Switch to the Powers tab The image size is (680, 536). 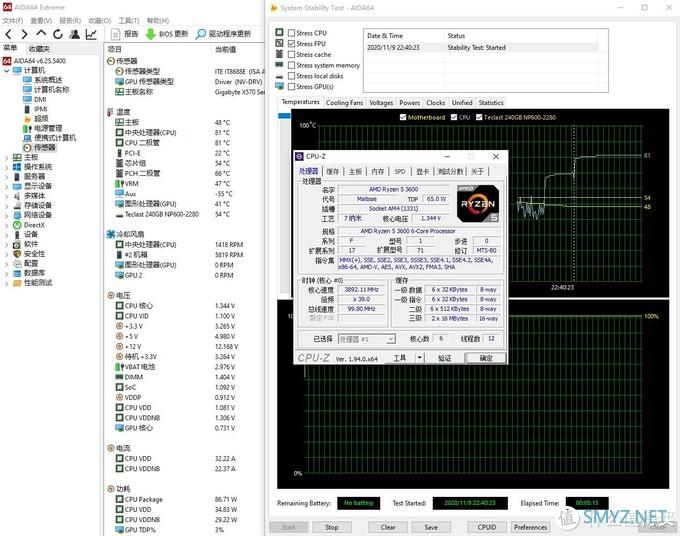[x=409, y=103]
